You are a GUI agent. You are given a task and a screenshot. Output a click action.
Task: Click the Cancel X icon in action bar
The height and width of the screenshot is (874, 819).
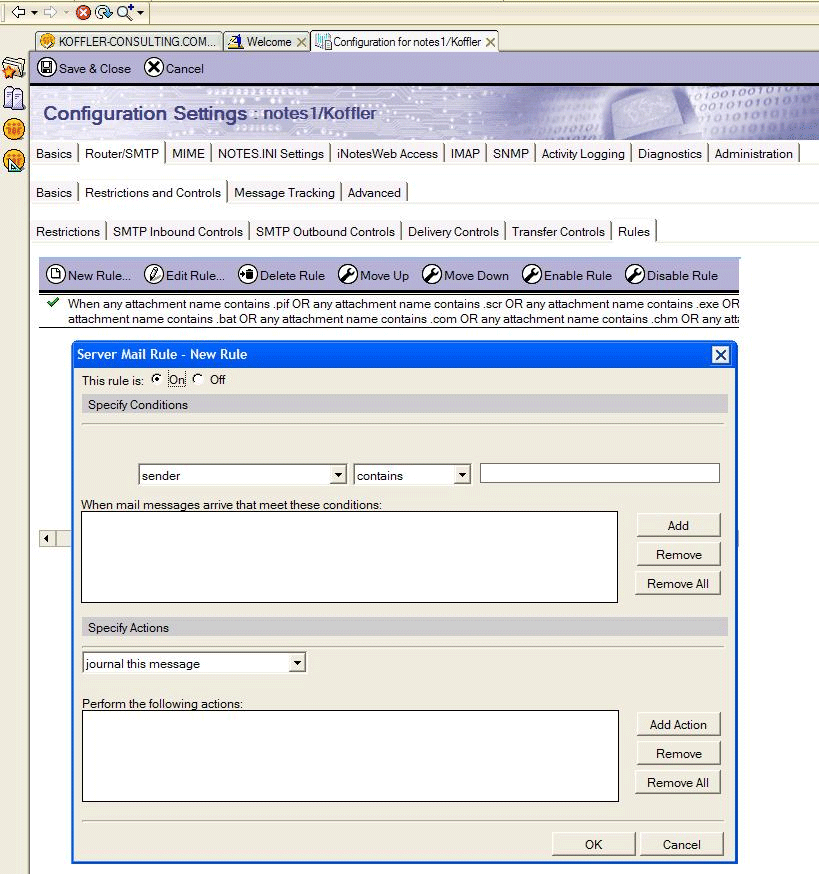[153, 68]
